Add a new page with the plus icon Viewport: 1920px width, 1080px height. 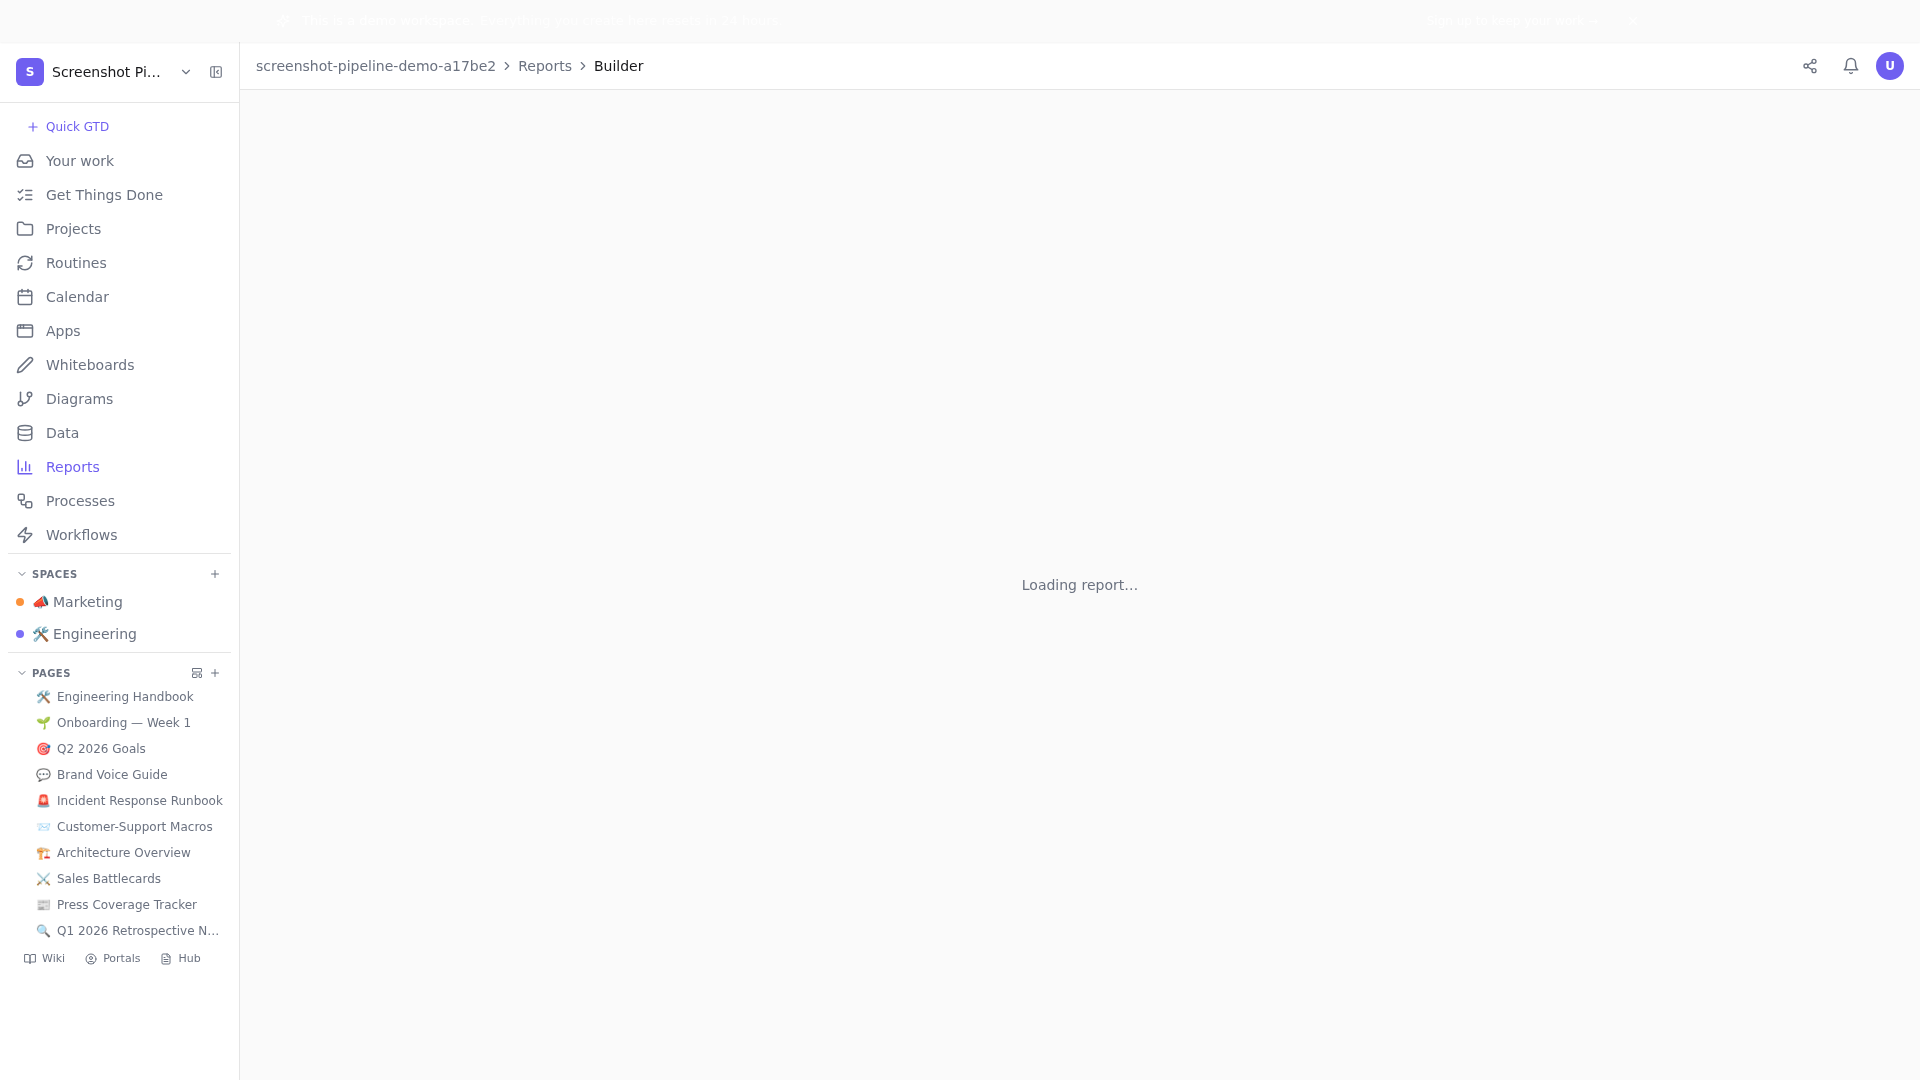click(215, 673)
